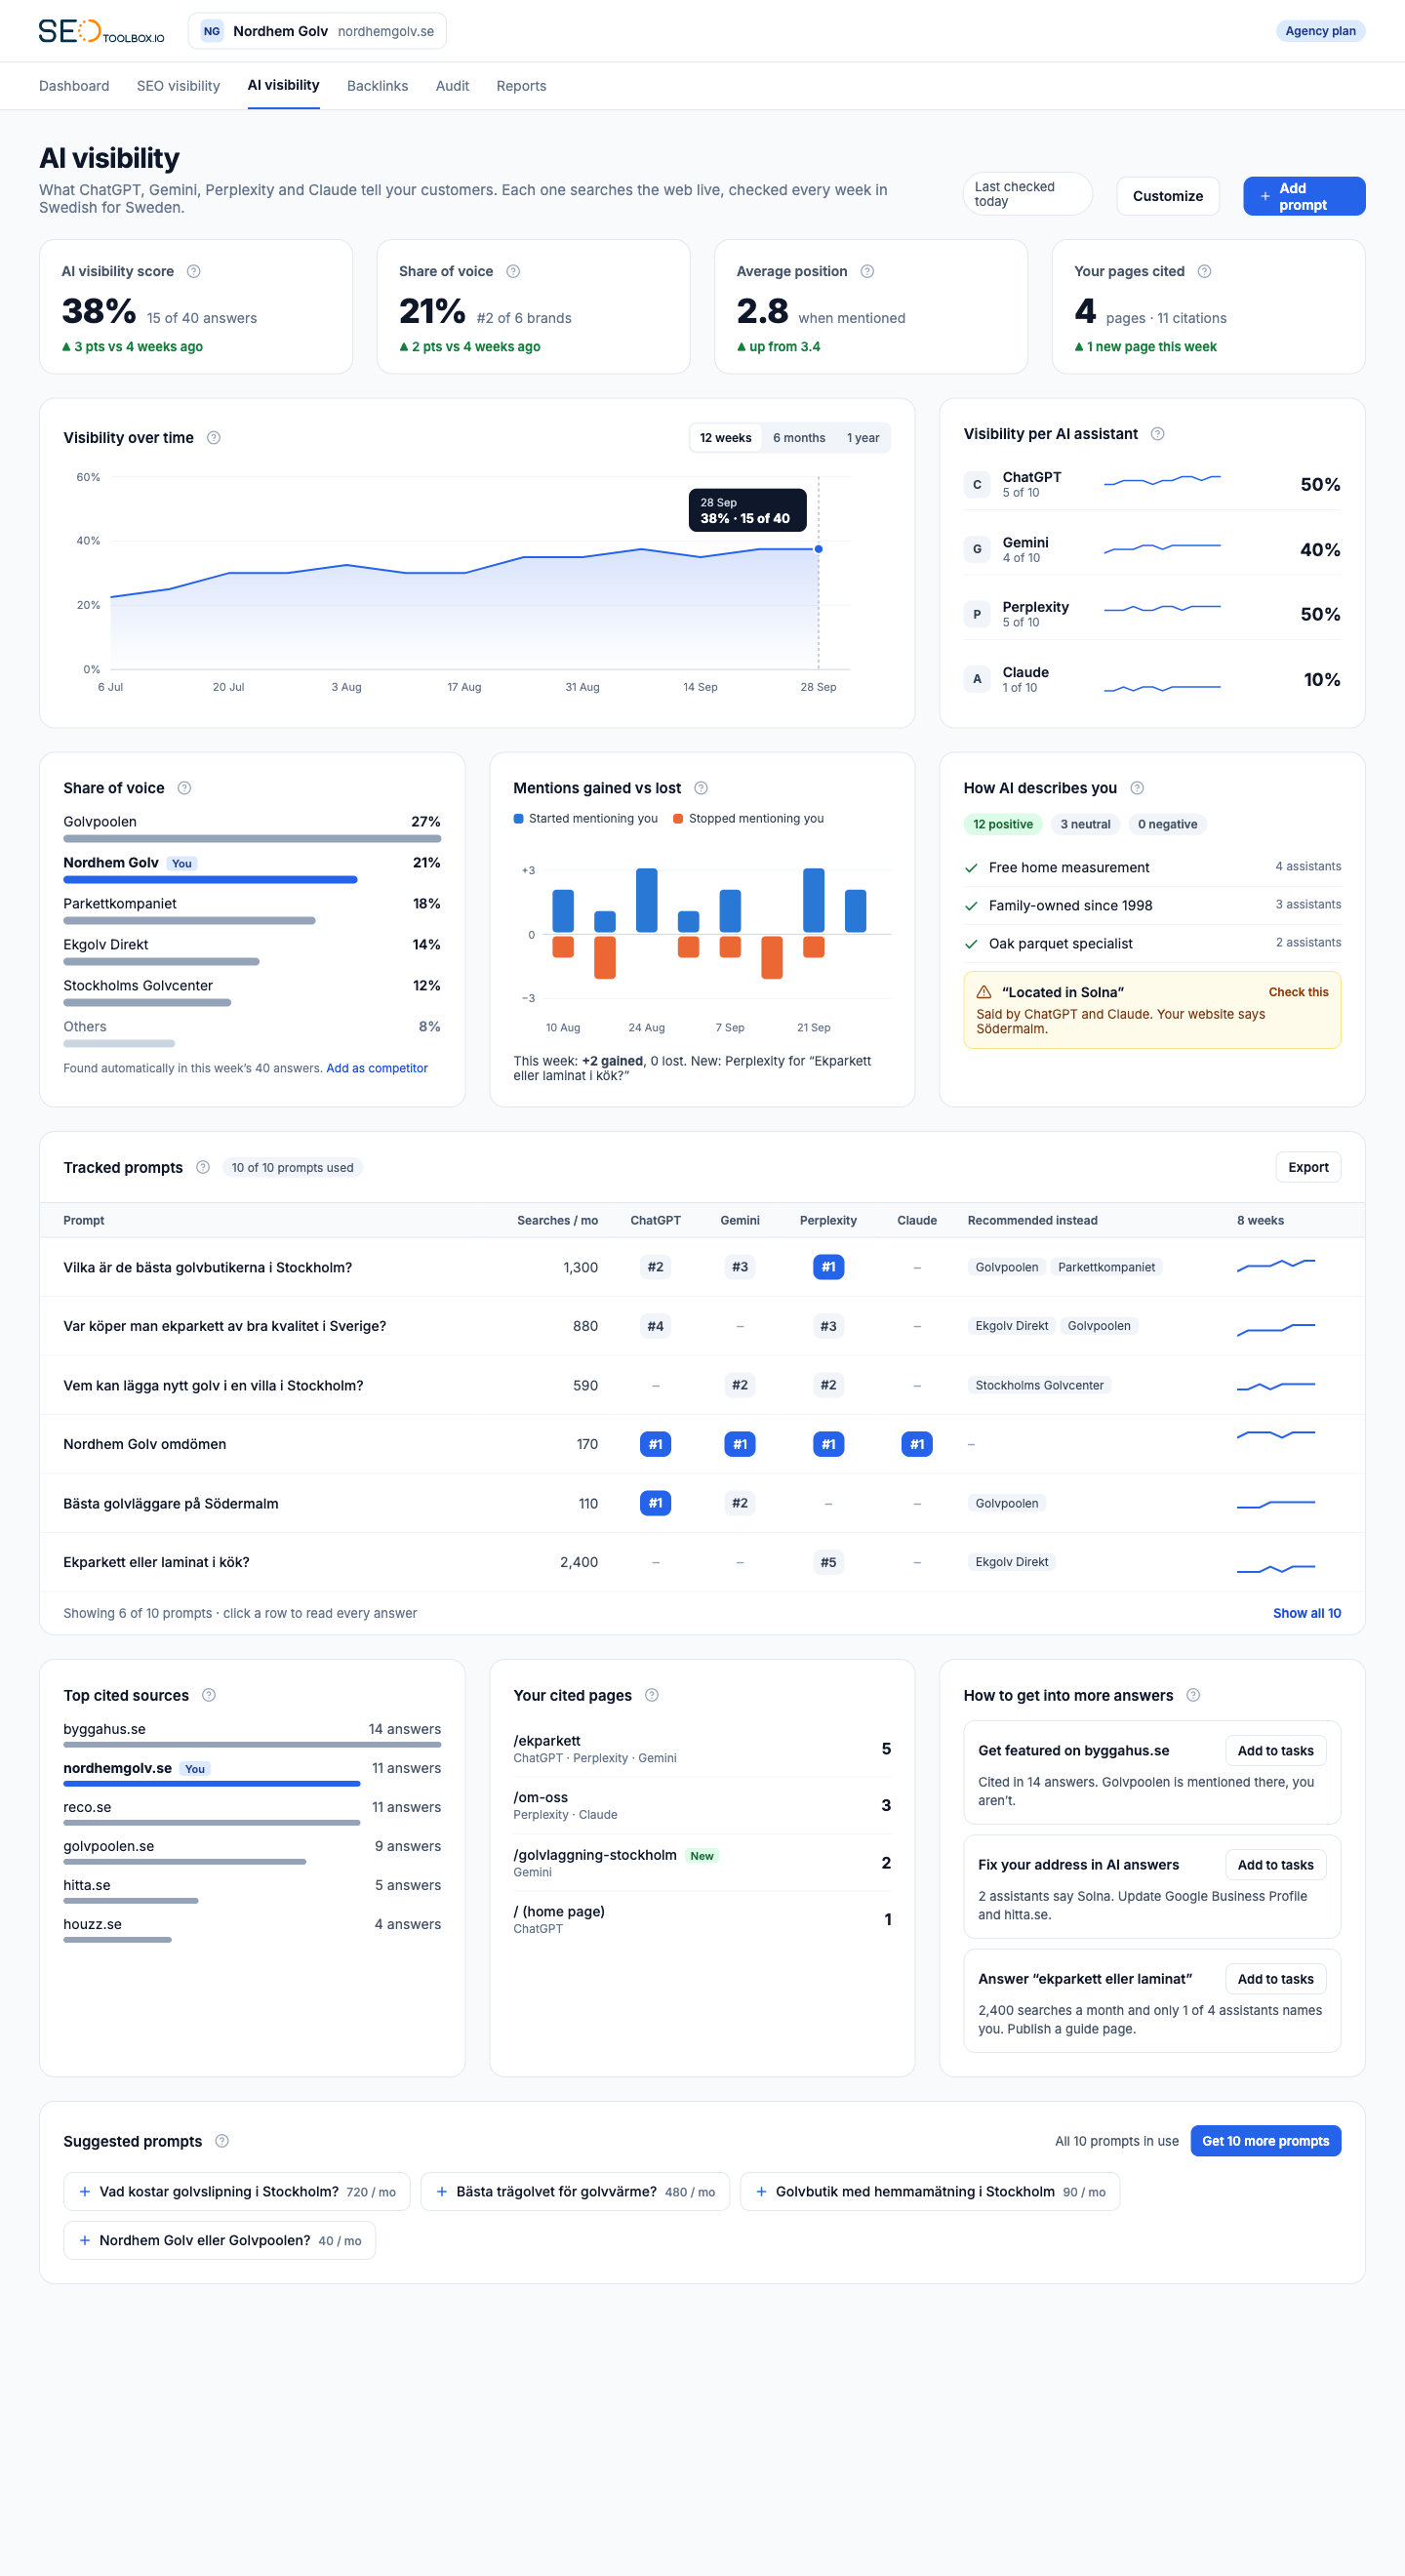Screen dimensions: 1405x2576
Task: Open the Customize options
Action: click(x=1167, y=196)
